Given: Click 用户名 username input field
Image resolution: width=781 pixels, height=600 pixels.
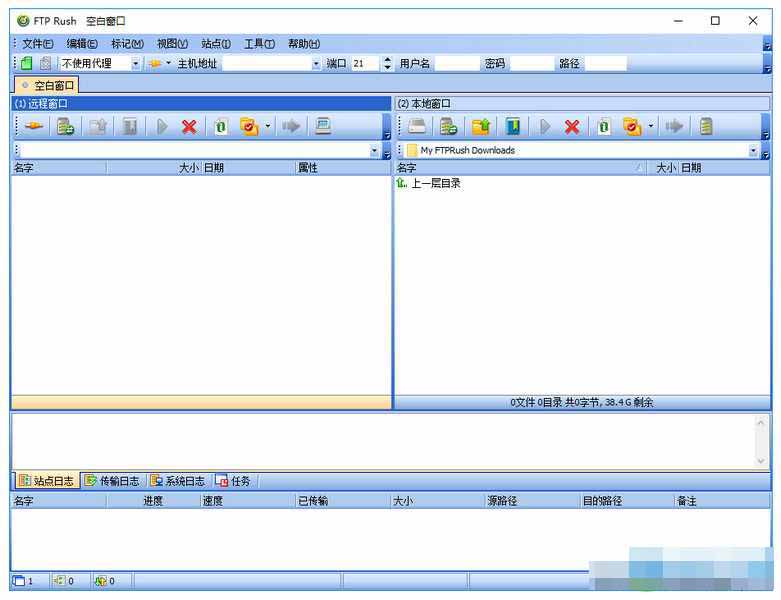Looking at the screenshot, I should tap(456, 64).
